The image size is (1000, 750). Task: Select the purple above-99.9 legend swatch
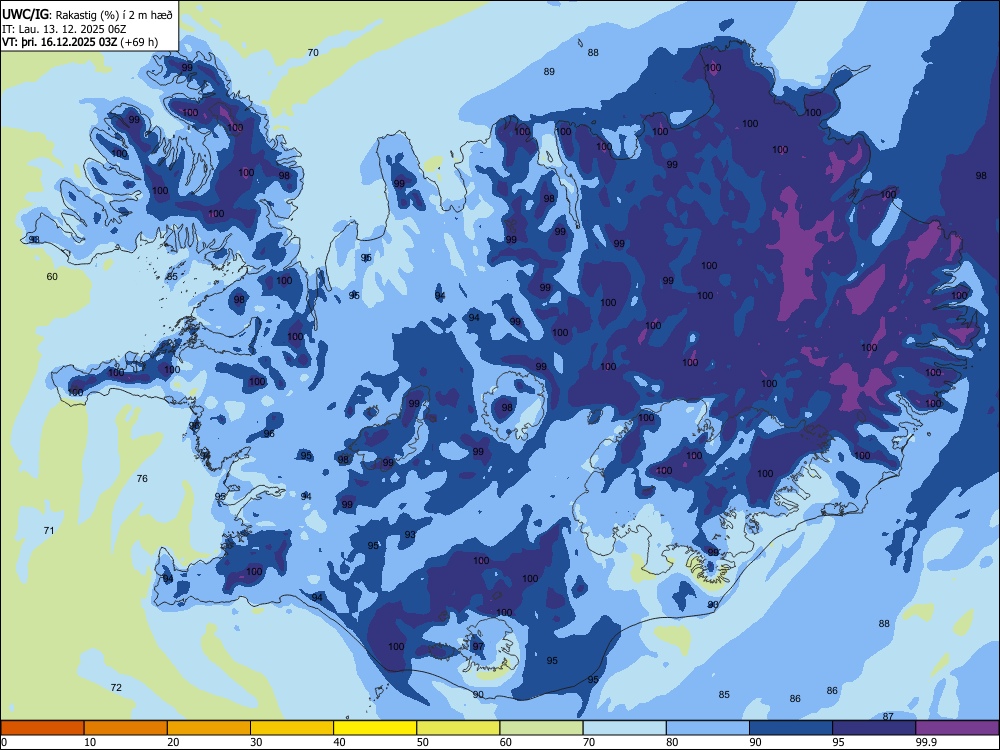point(957,728)
